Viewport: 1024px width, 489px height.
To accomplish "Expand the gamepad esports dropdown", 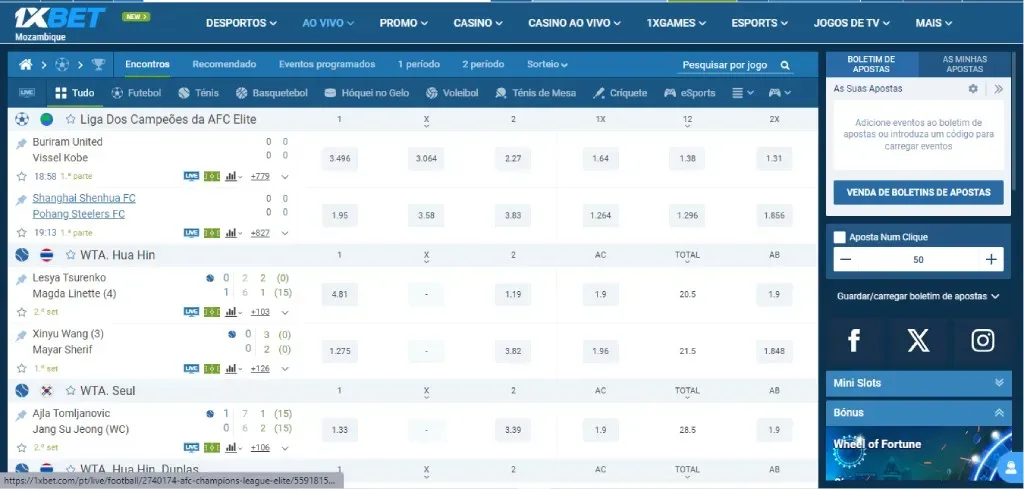I will coord(780,93).
